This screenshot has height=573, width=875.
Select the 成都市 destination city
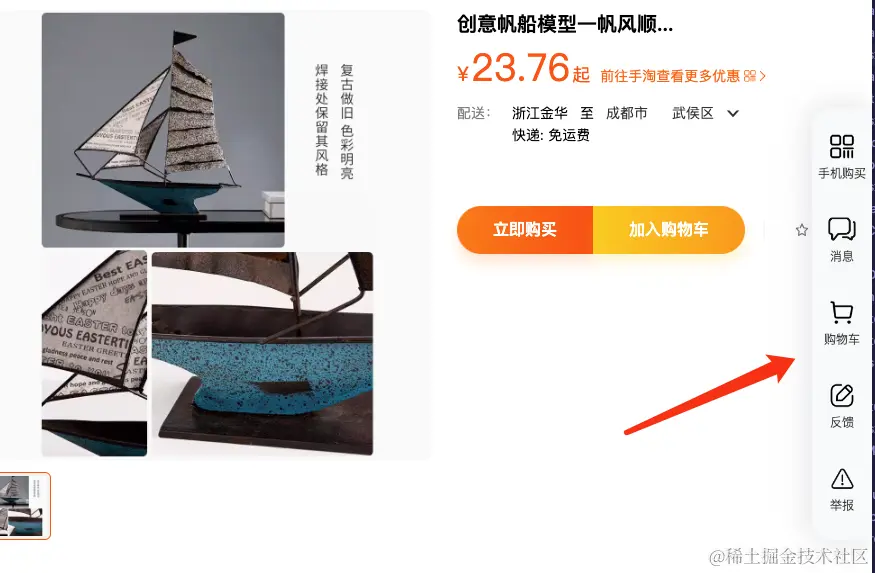tap(626, 113)
